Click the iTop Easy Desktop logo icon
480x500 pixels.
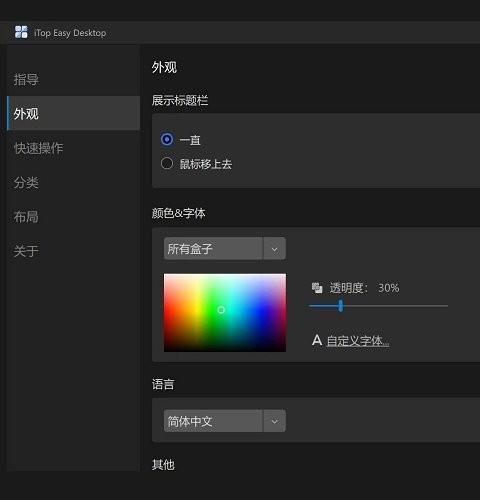click(x=21, y=32)
